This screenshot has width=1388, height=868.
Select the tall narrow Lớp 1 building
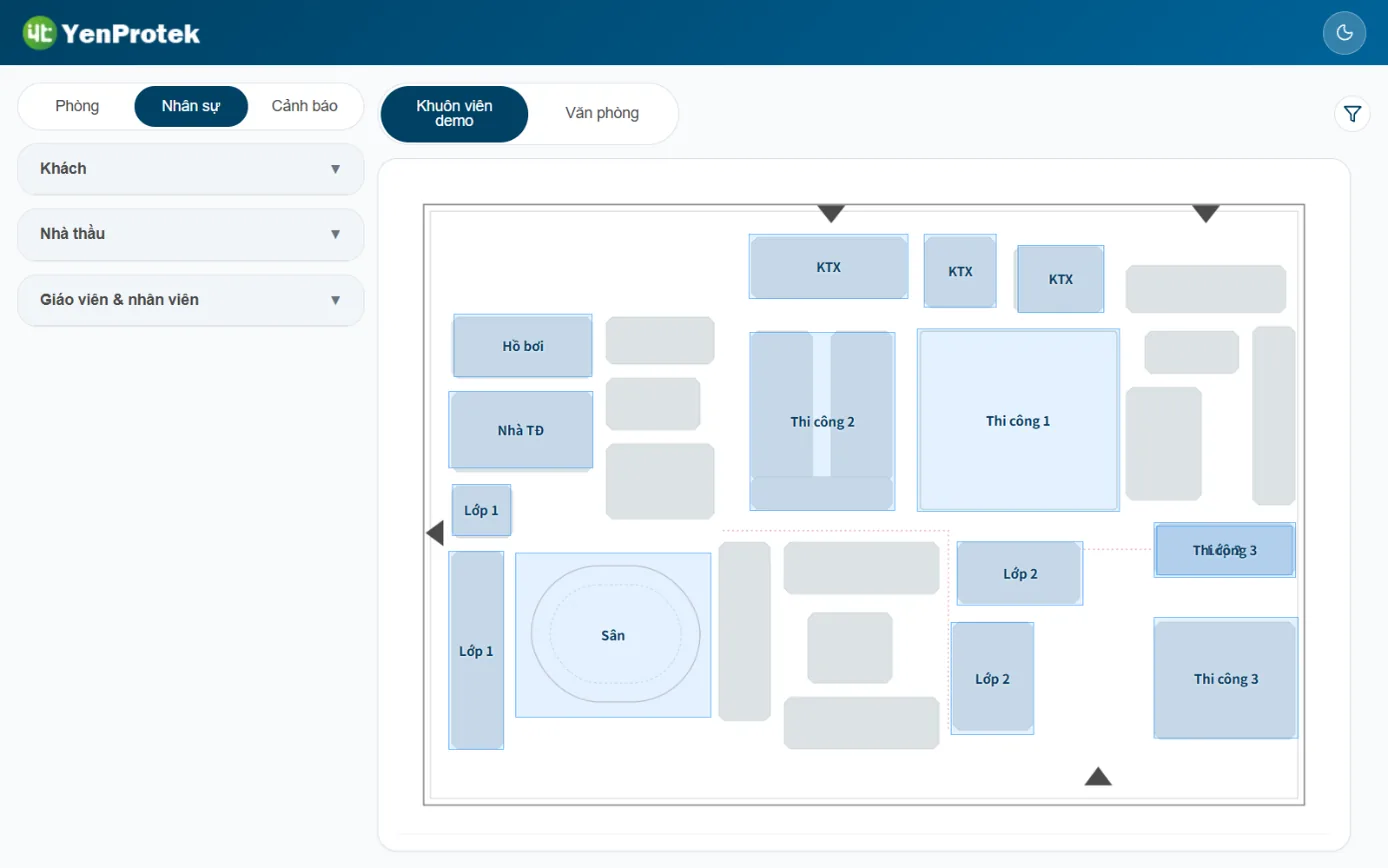click(476, 651)
